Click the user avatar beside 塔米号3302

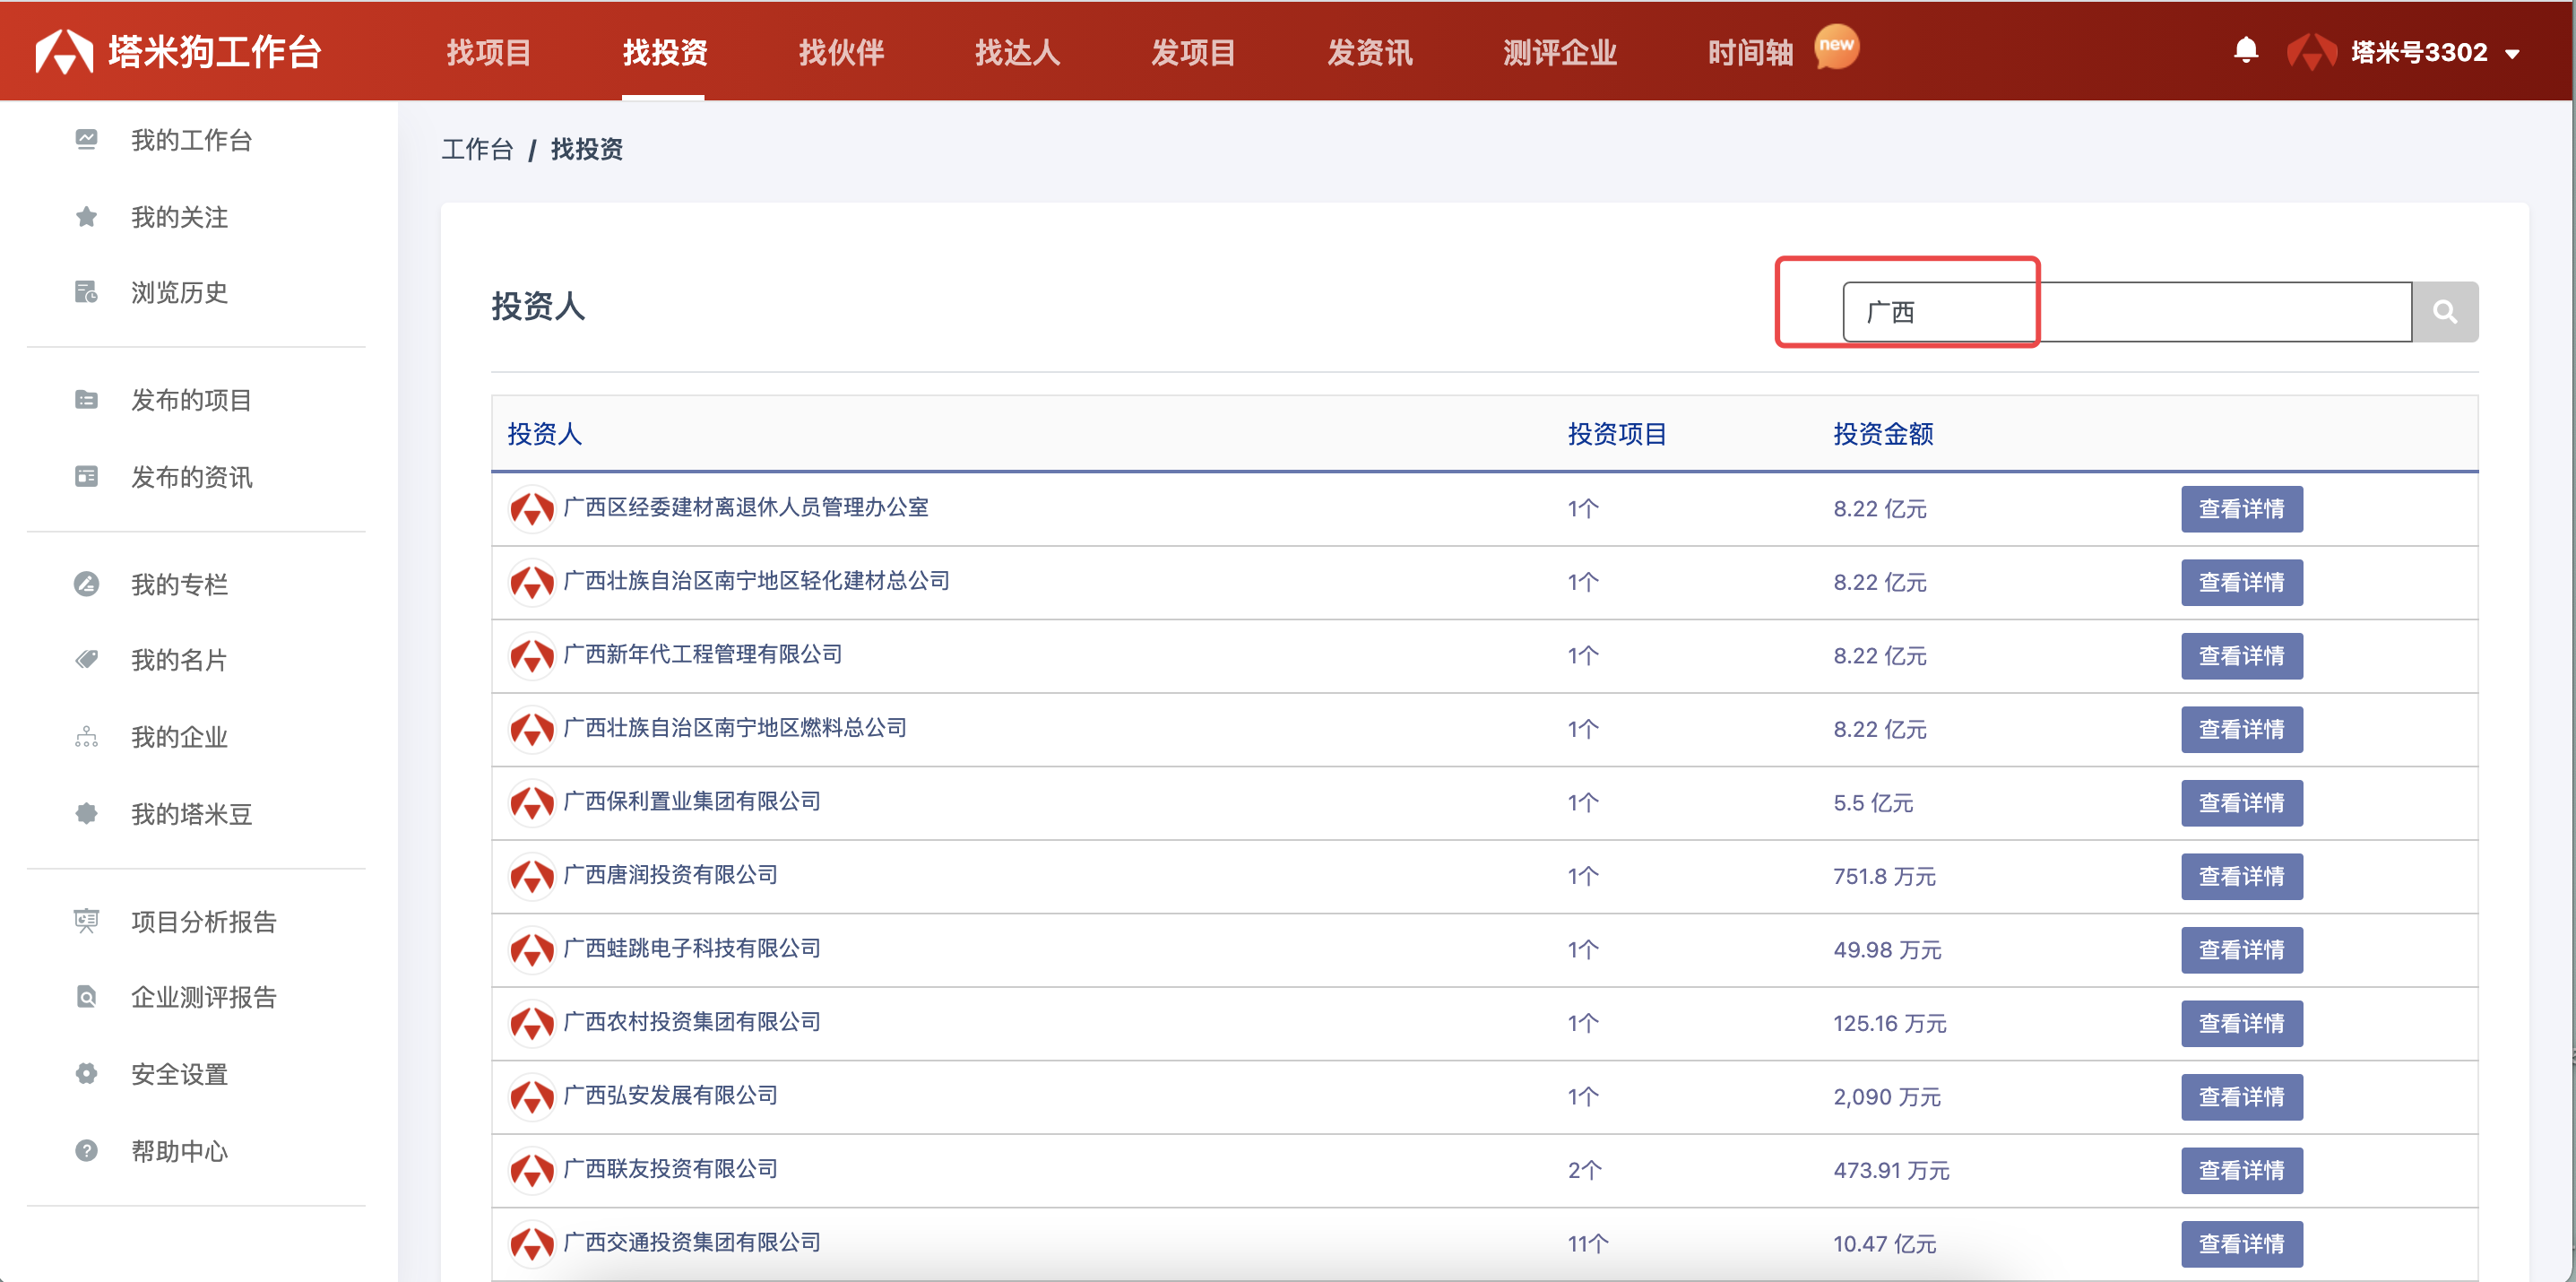point(2312,52)
